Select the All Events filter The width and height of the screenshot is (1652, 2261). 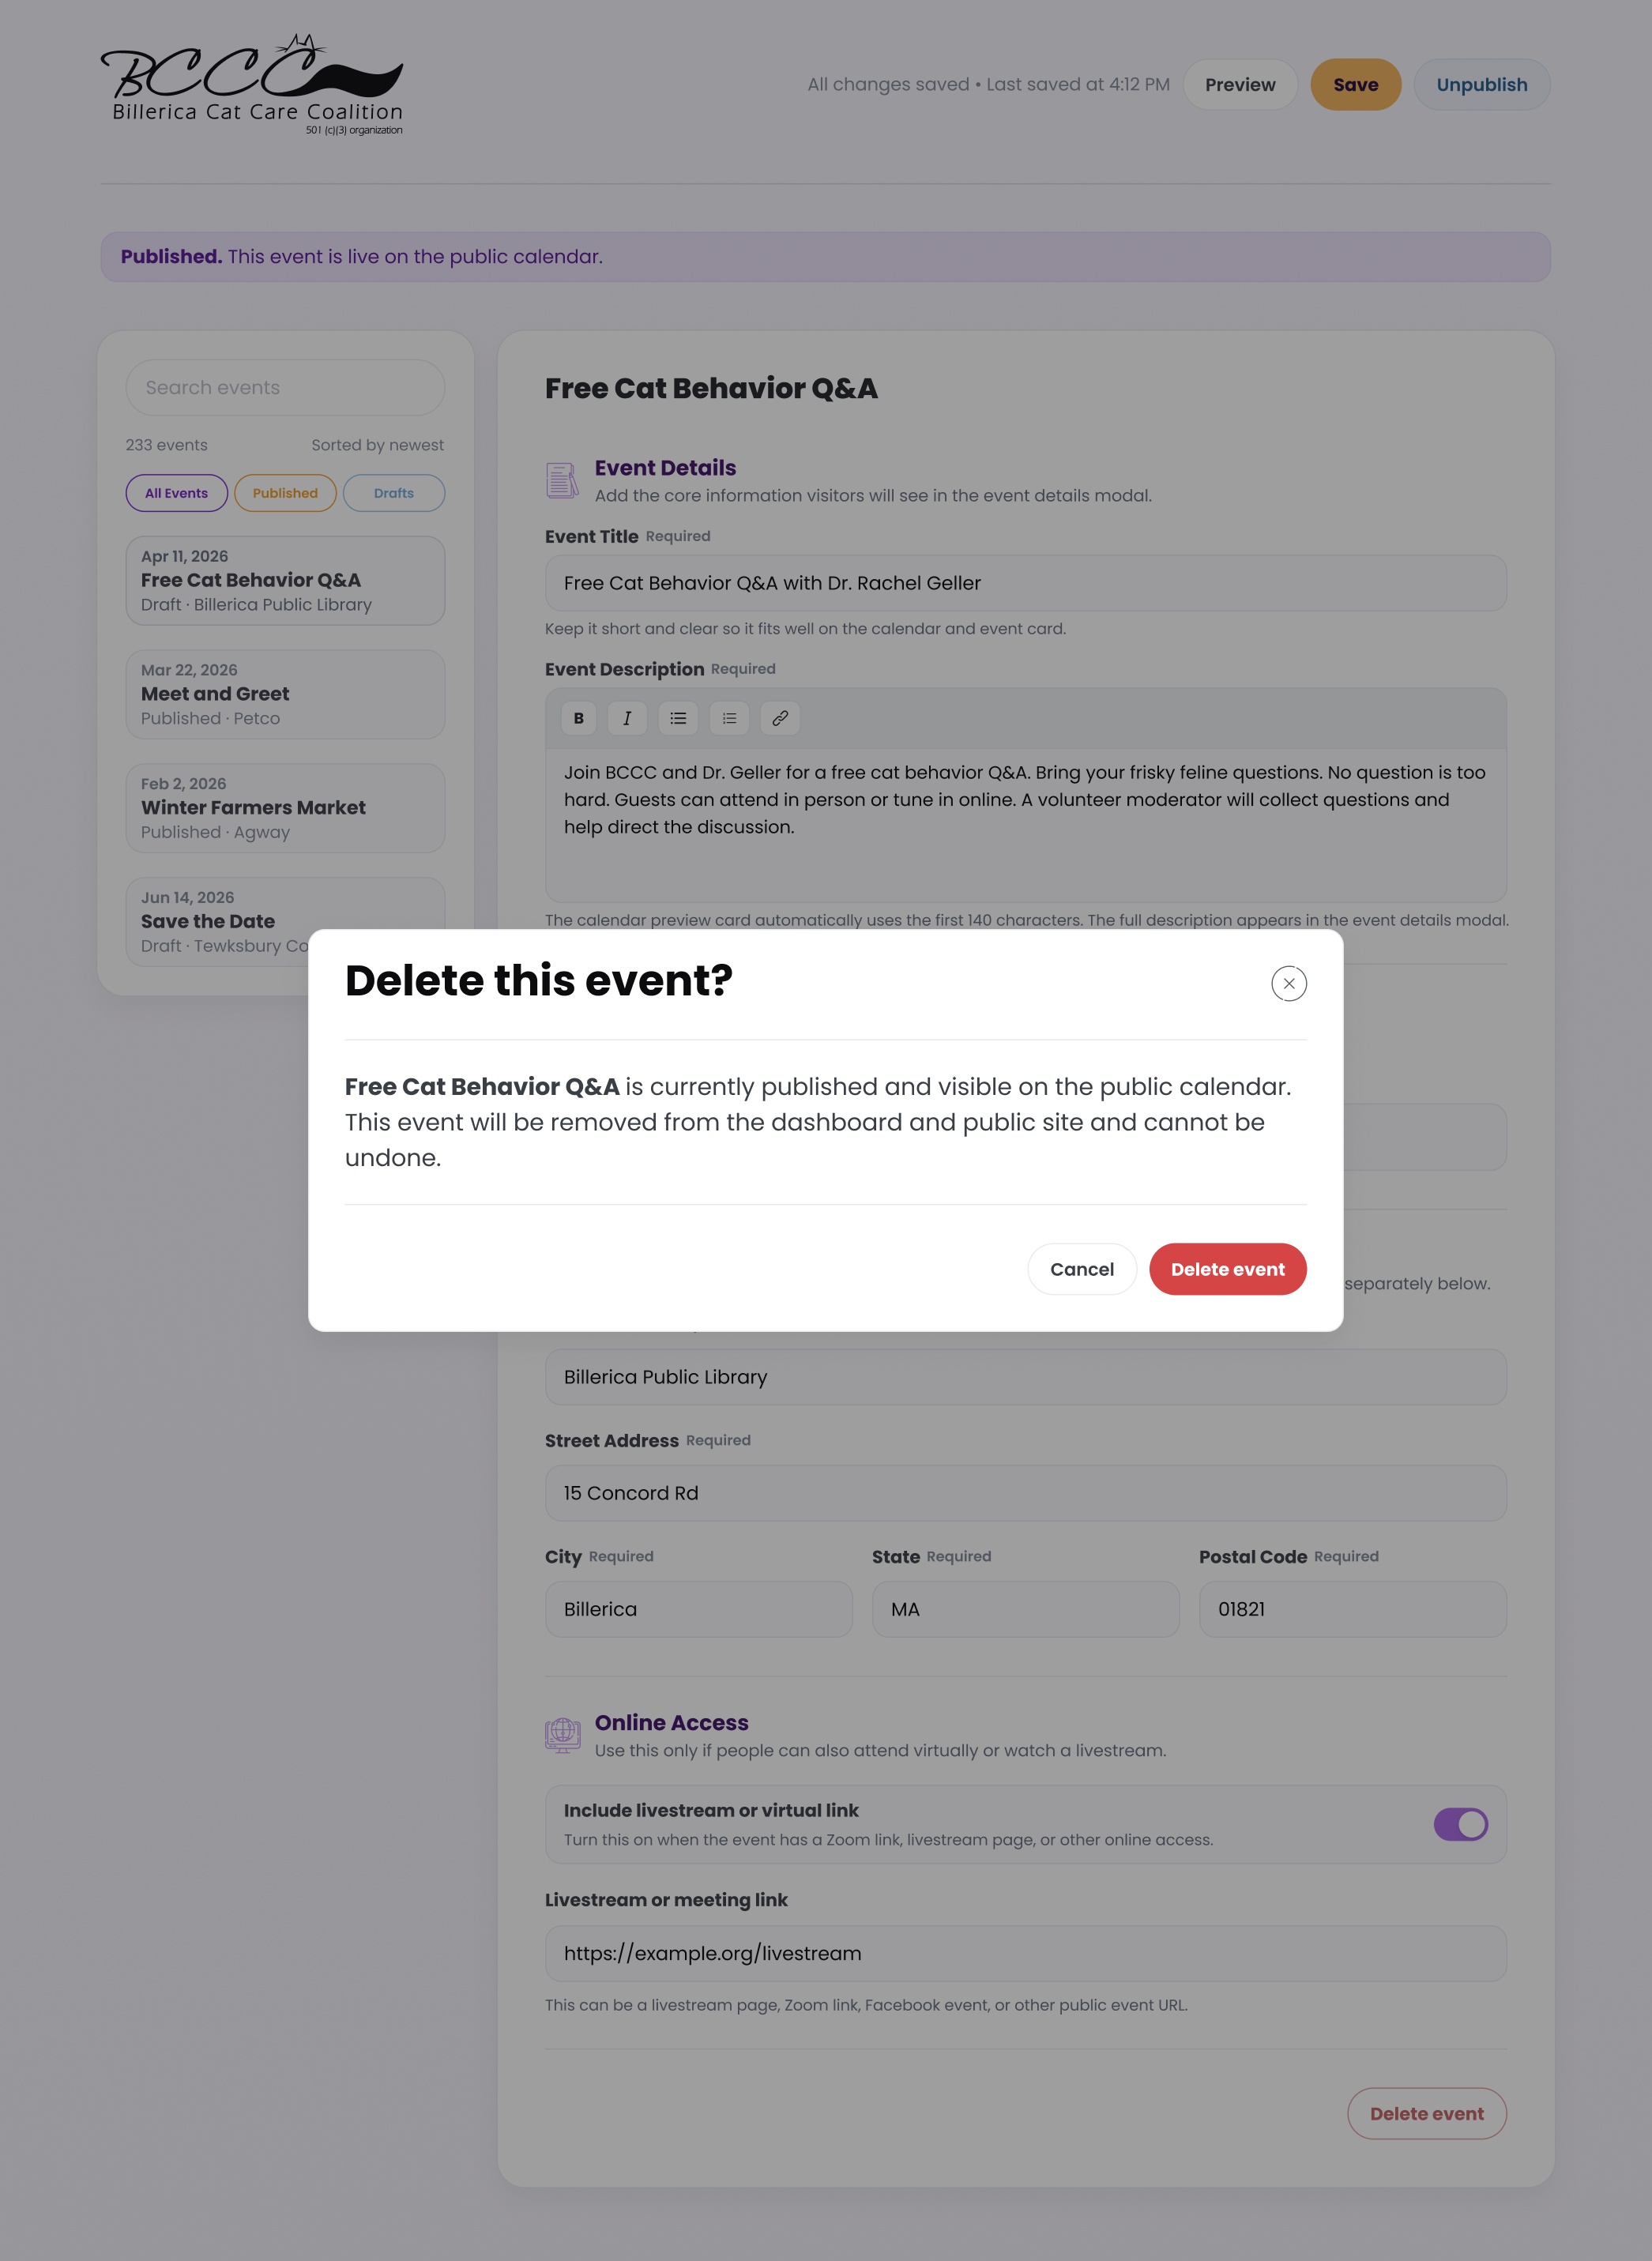pos(176,492)
